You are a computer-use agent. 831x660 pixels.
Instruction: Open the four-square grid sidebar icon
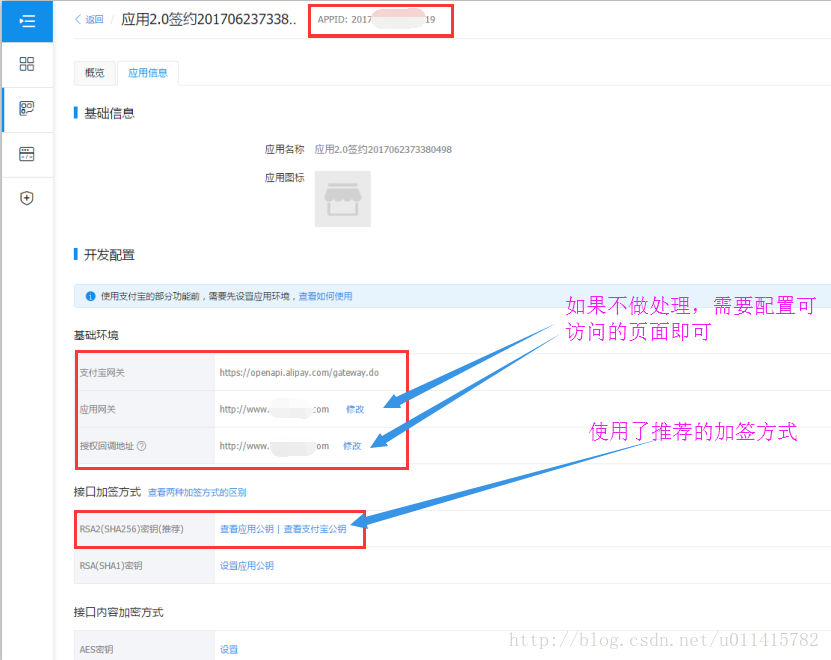[27, 64]
